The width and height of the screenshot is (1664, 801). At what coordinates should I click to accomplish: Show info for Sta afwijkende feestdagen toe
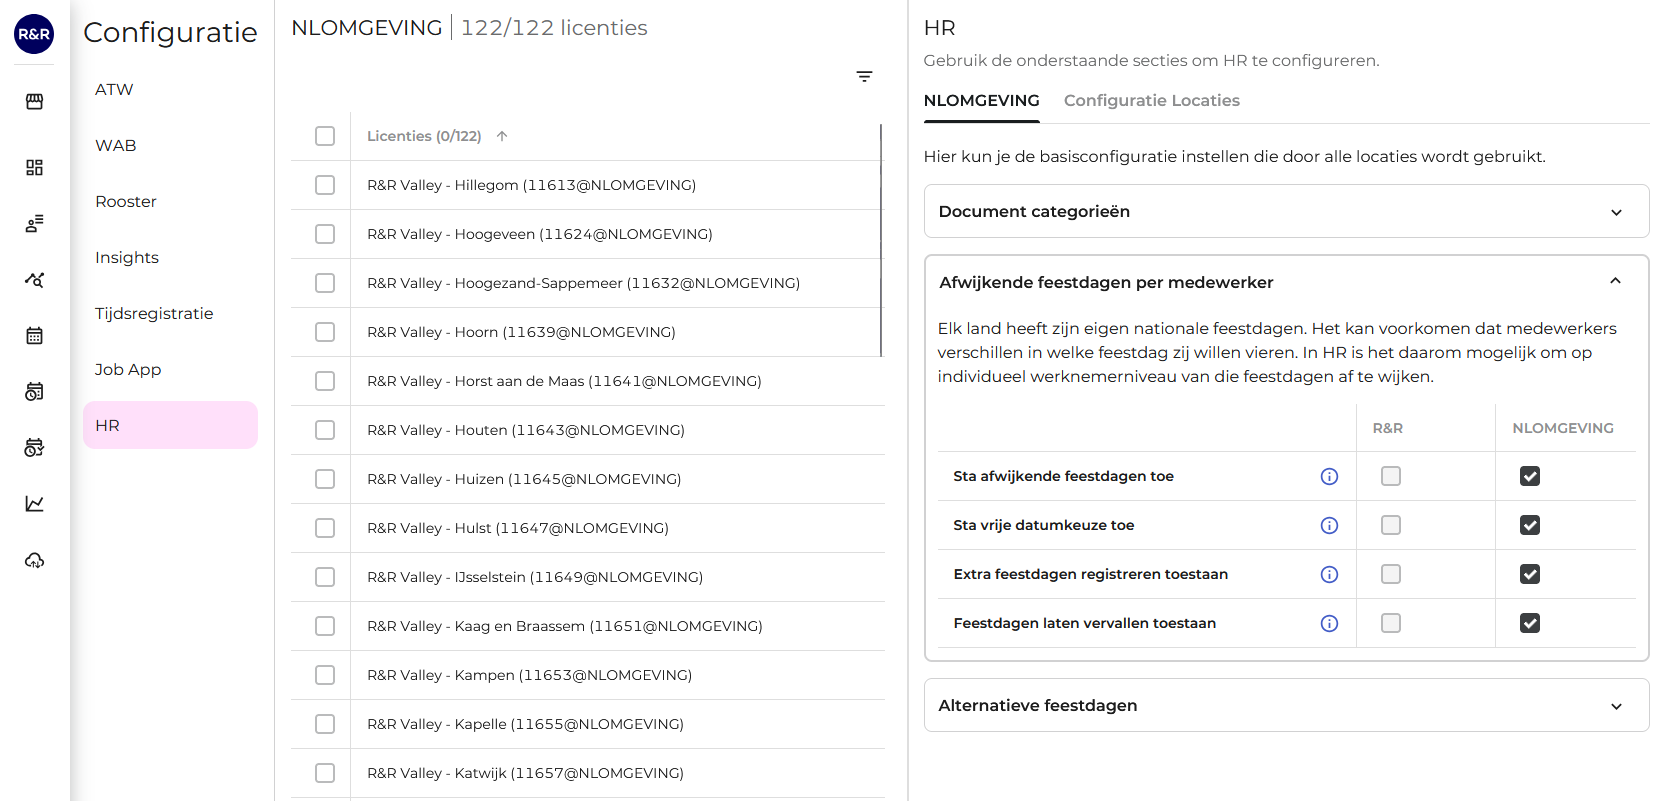pyautogui.click(x=1329, y=476)
